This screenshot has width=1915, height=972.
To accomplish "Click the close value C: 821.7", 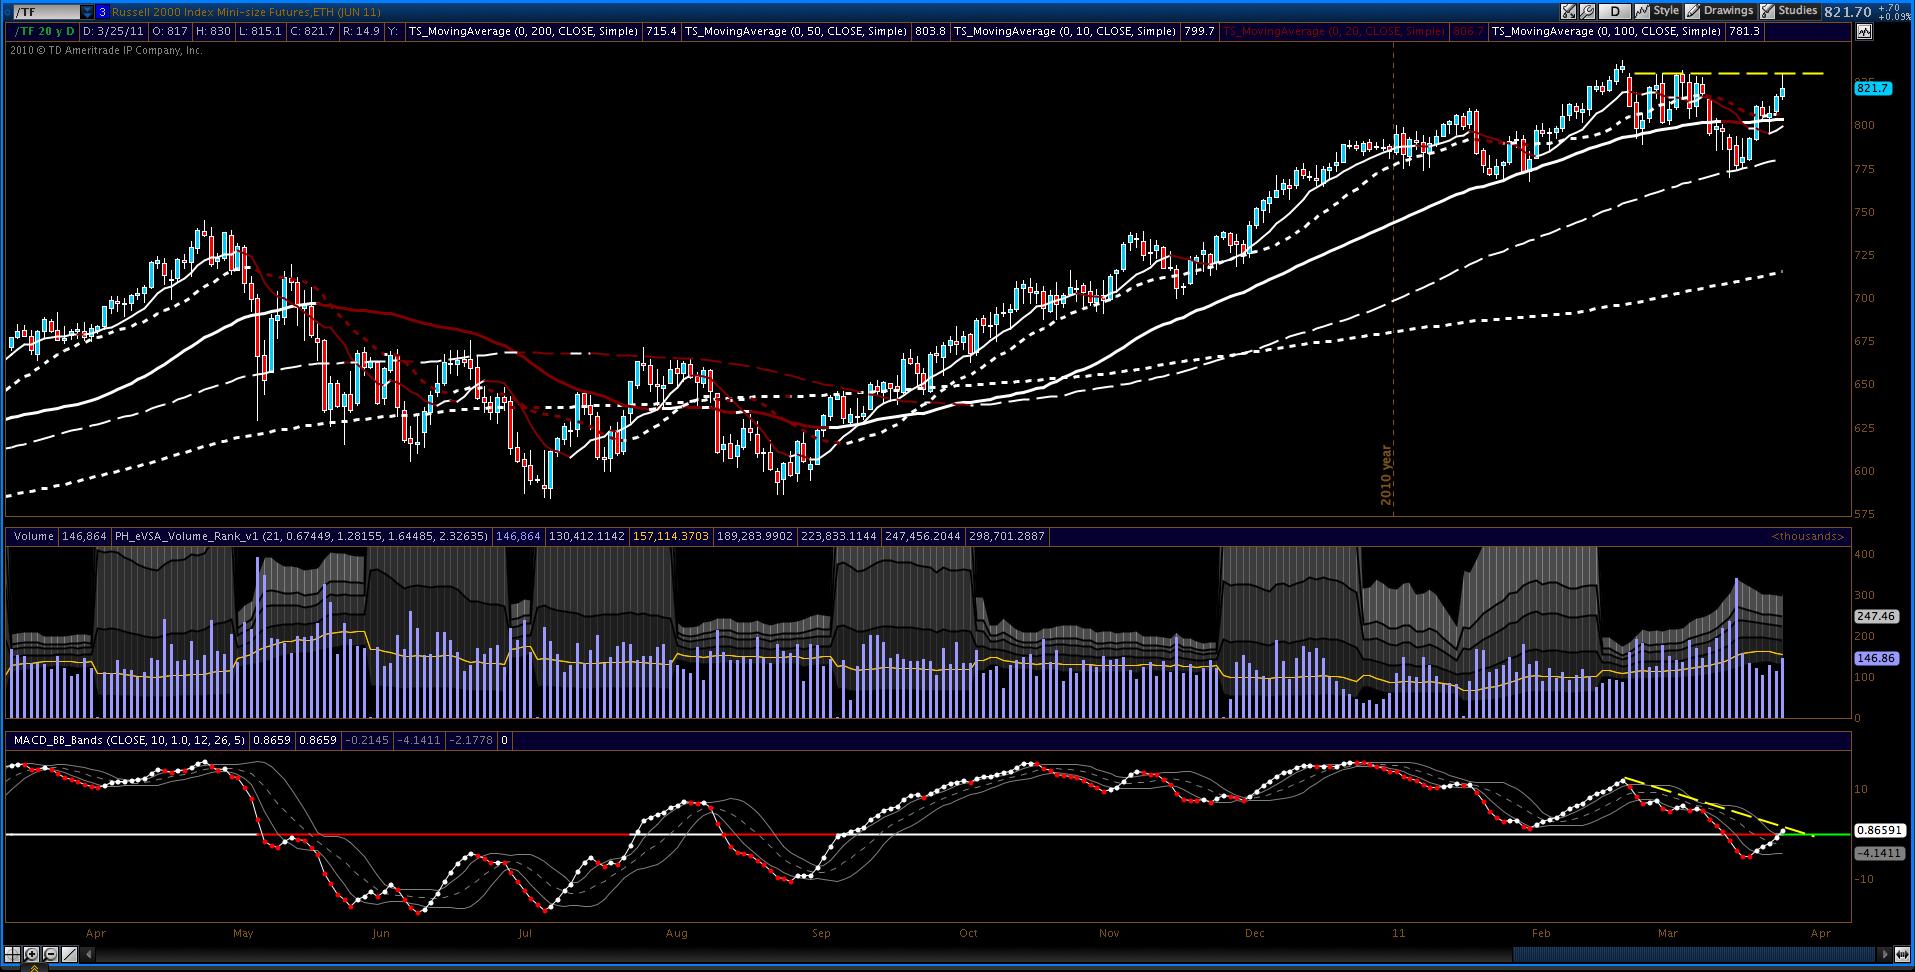I will pos(312,31).
